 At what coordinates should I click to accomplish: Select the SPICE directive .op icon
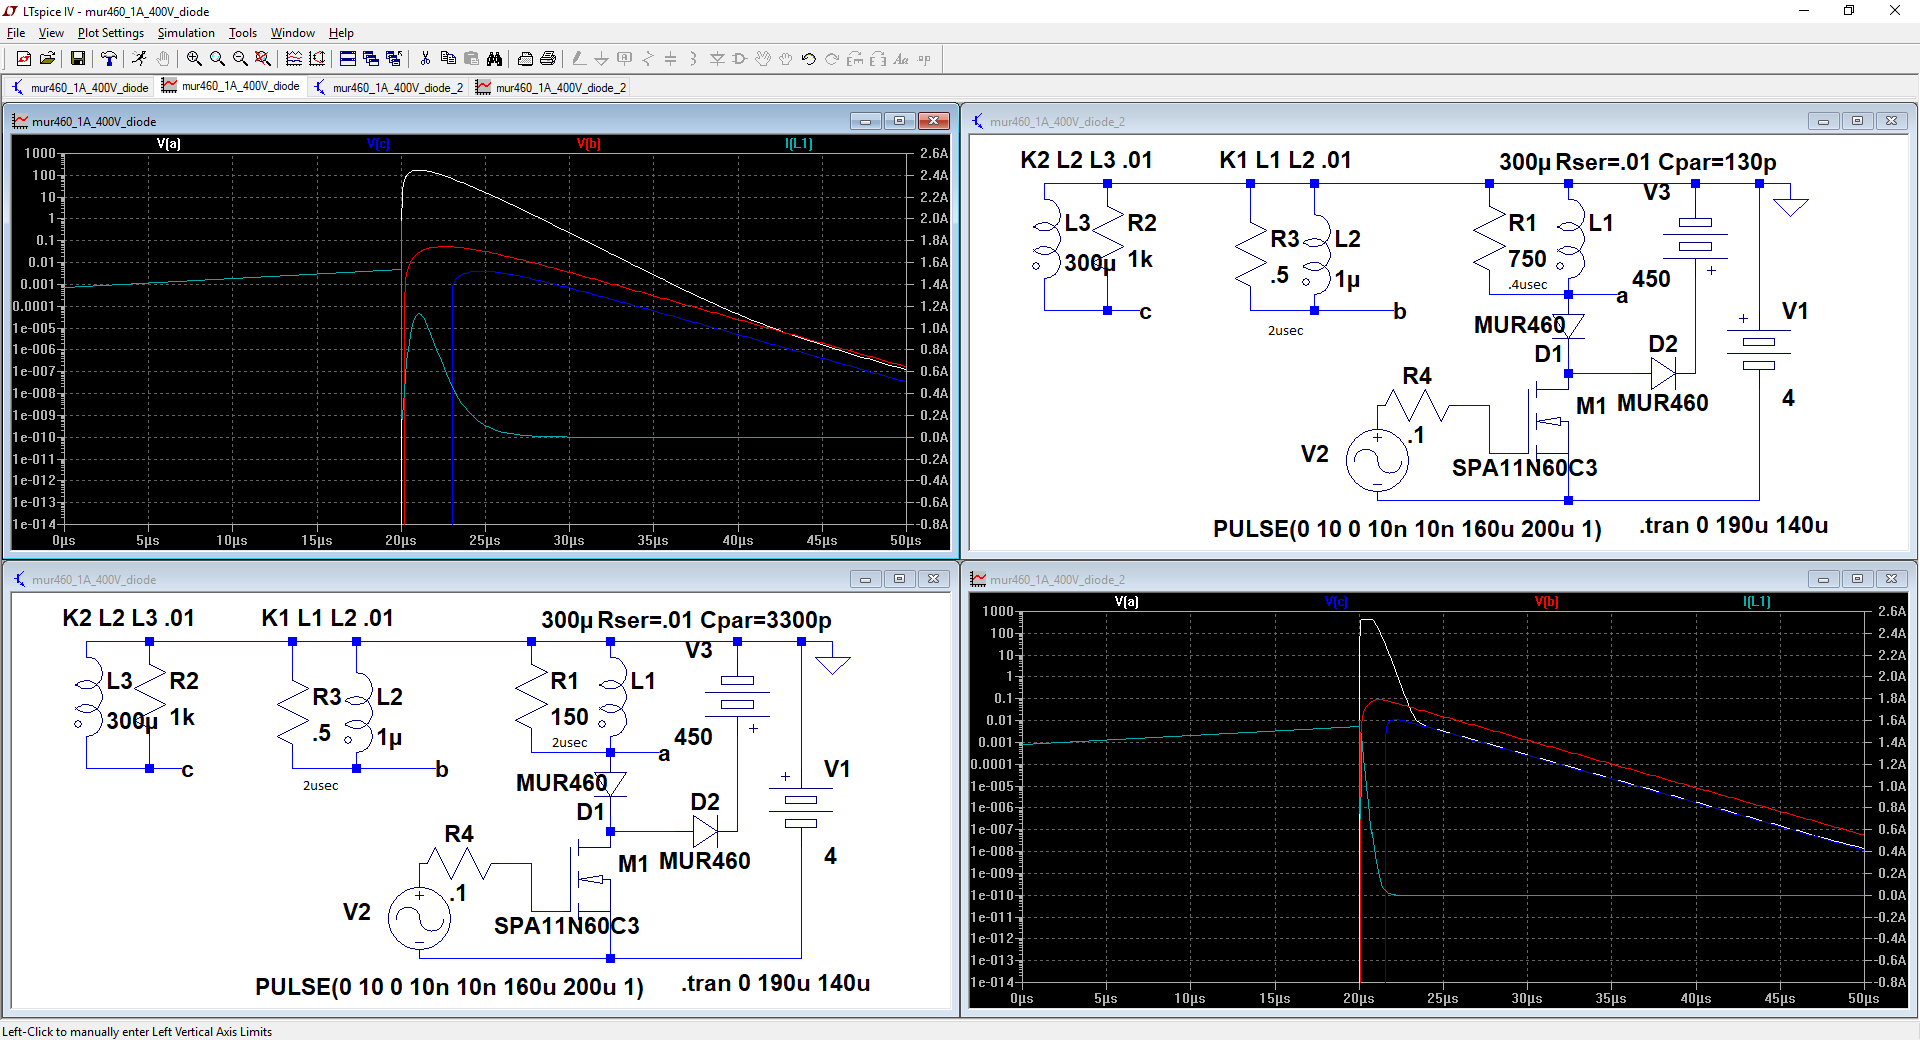click(x=924, y=59)
